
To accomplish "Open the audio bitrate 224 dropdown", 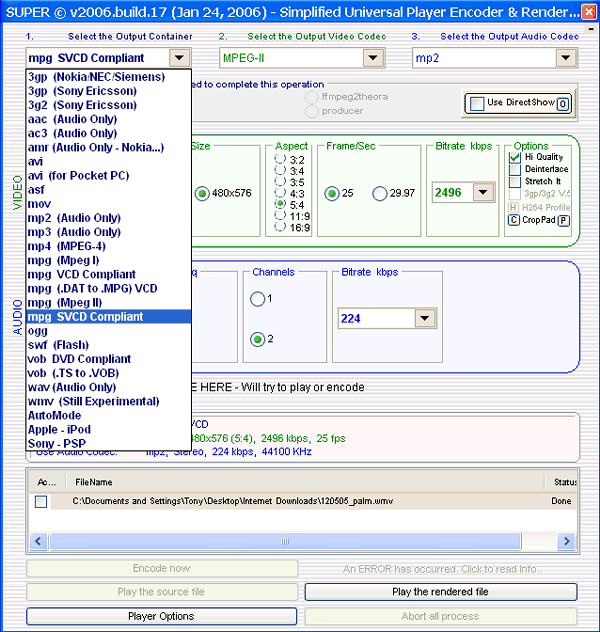I will tap(424, 318).
